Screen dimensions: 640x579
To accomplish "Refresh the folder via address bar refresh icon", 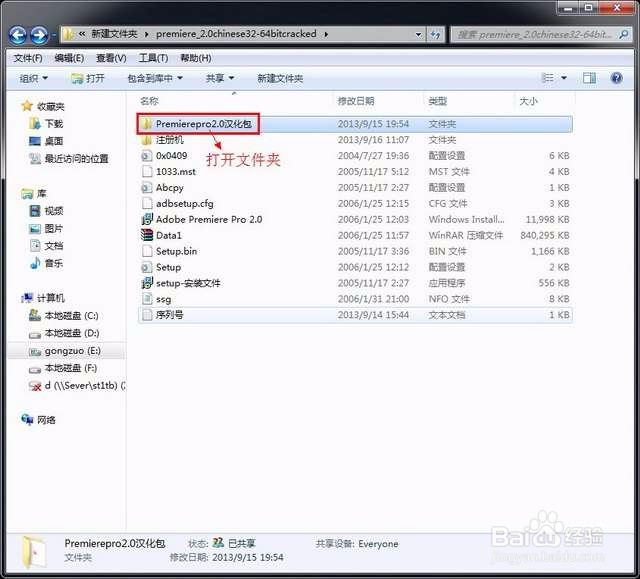I will 436,35.
